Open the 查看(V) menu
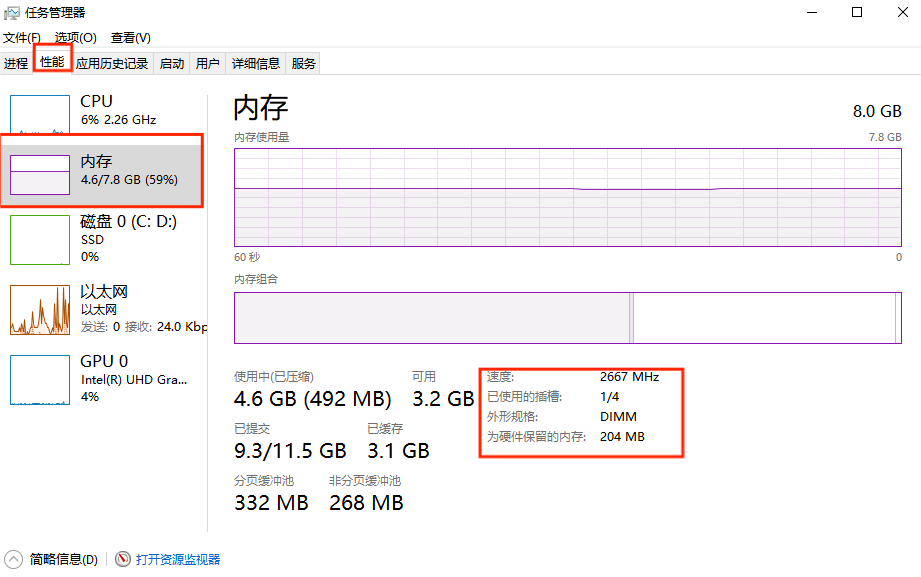The image size is (921, 577). pos(130,38)
